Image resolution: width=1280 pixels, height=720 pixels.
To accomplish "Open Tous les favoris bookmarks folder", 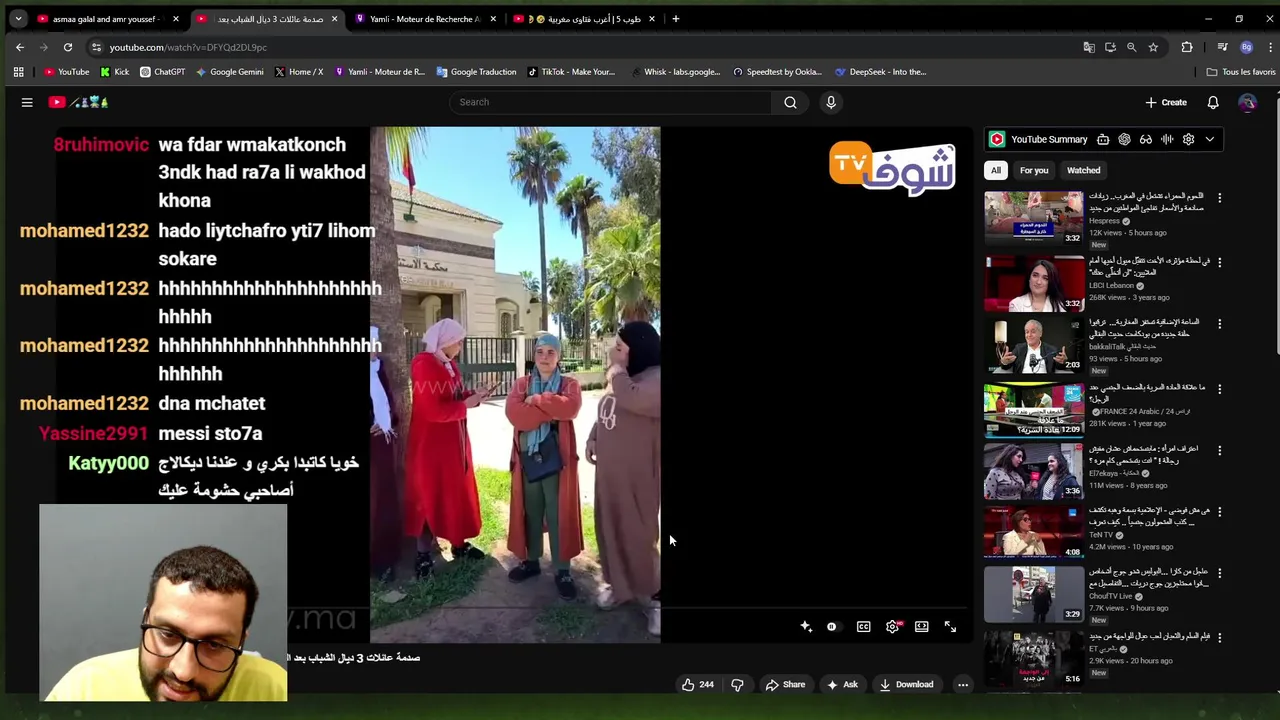I will tap(1241, 72).
